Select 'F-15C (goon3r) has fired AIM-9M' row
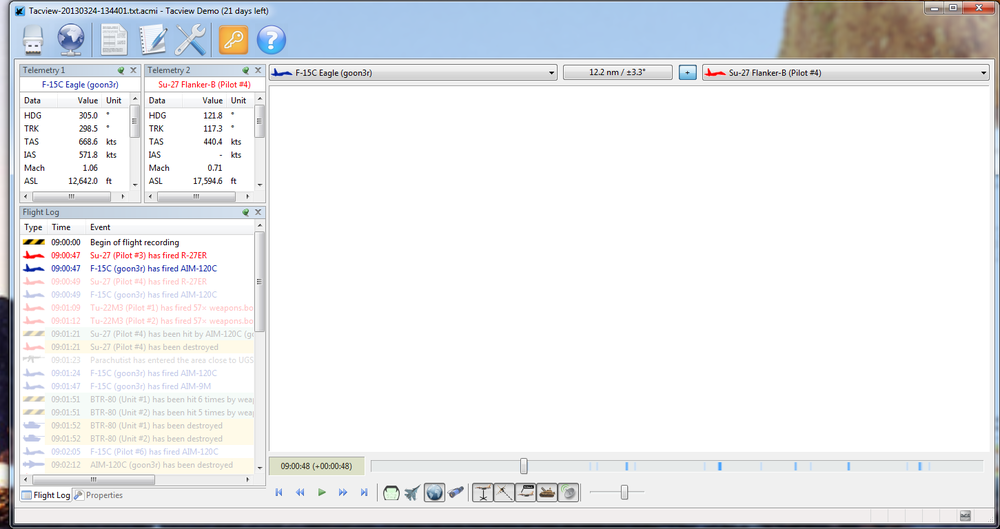This screenshot has height=529, width=1000. [x=137, y=386]
